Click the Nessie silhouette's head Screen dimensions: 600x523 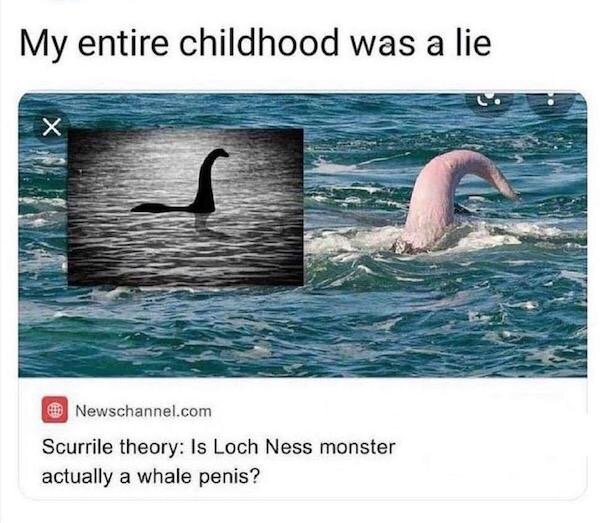[219, 153]
